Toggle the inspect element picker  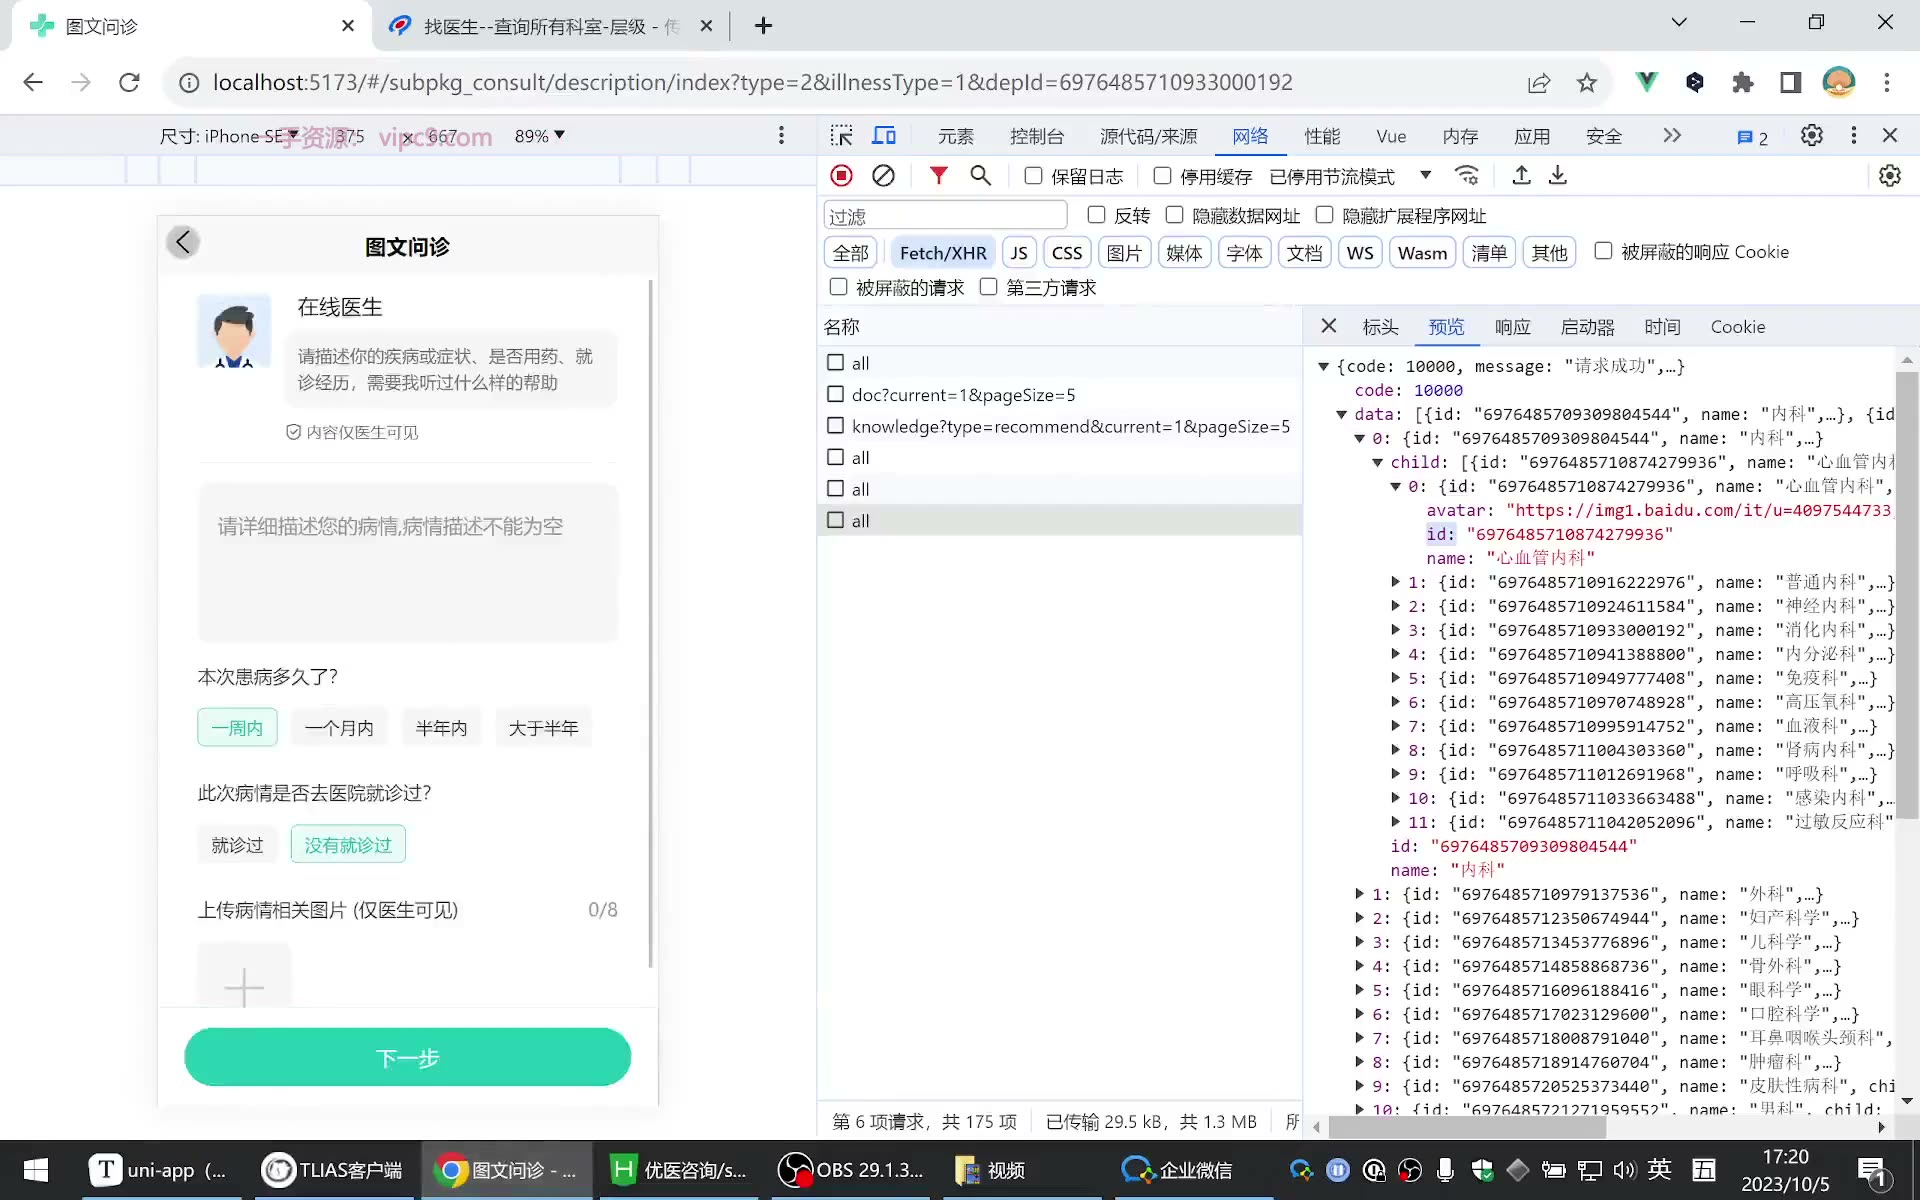(842, 136)
